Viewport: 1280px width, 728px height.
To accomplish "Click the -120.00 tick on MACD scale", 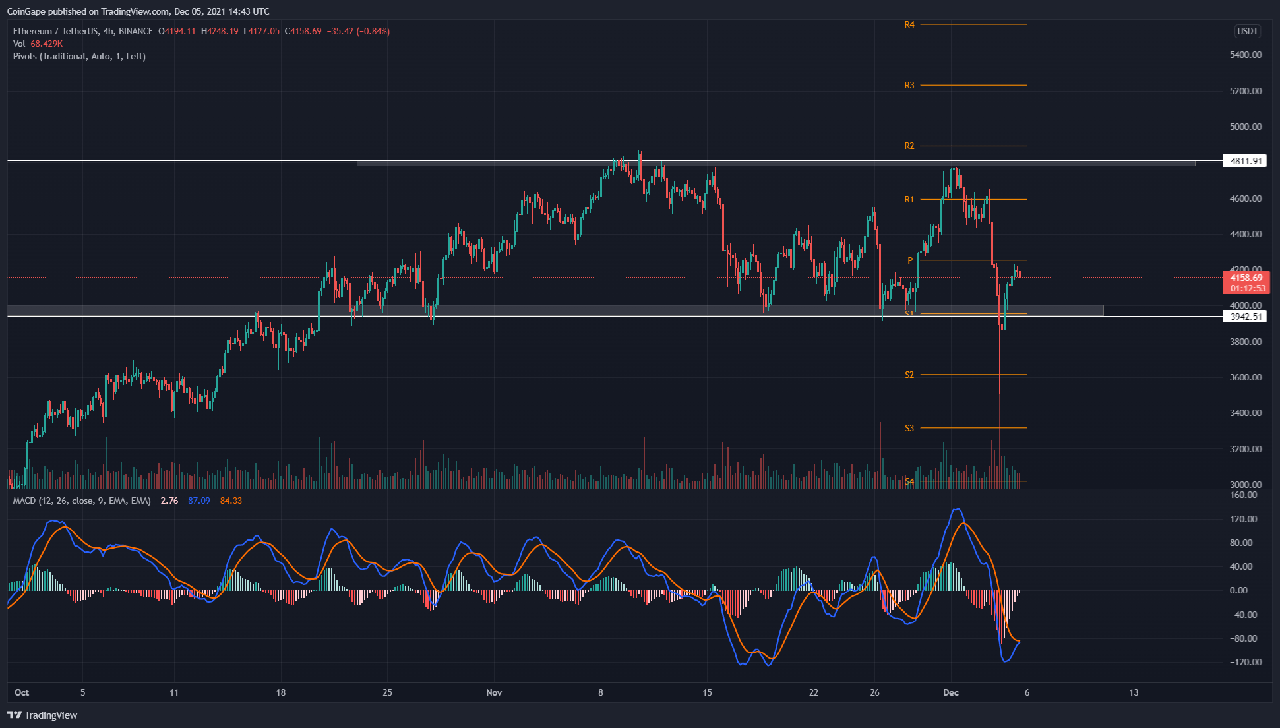I will pos(1245,662).
